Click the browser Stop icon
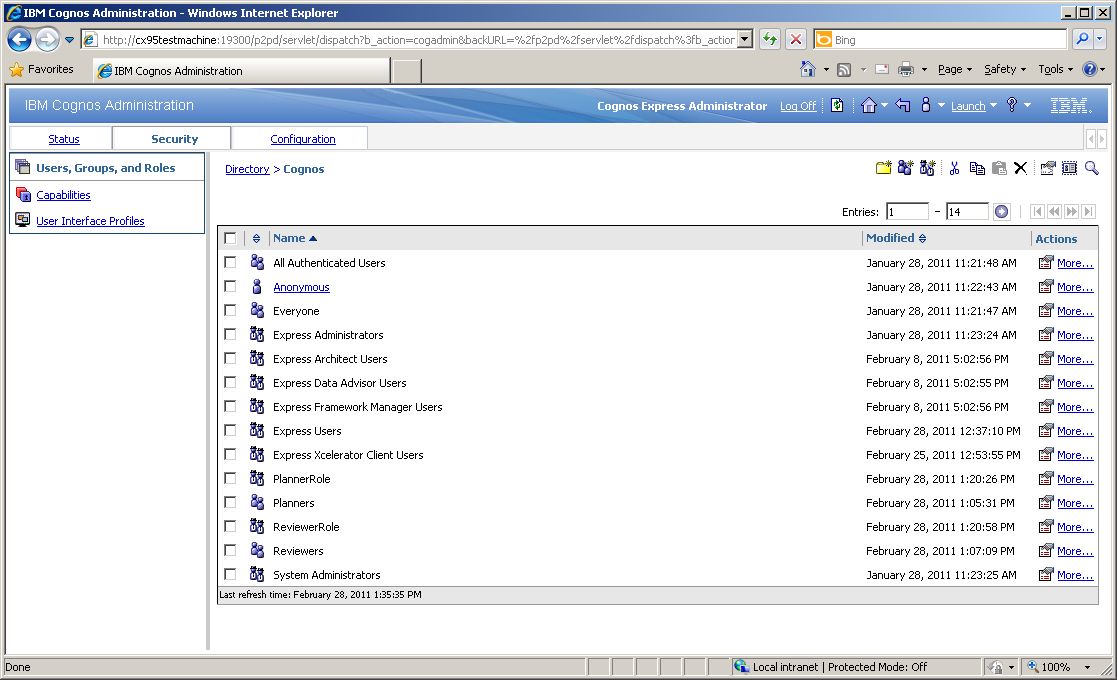1117x680 pixels. coord(796,39)
